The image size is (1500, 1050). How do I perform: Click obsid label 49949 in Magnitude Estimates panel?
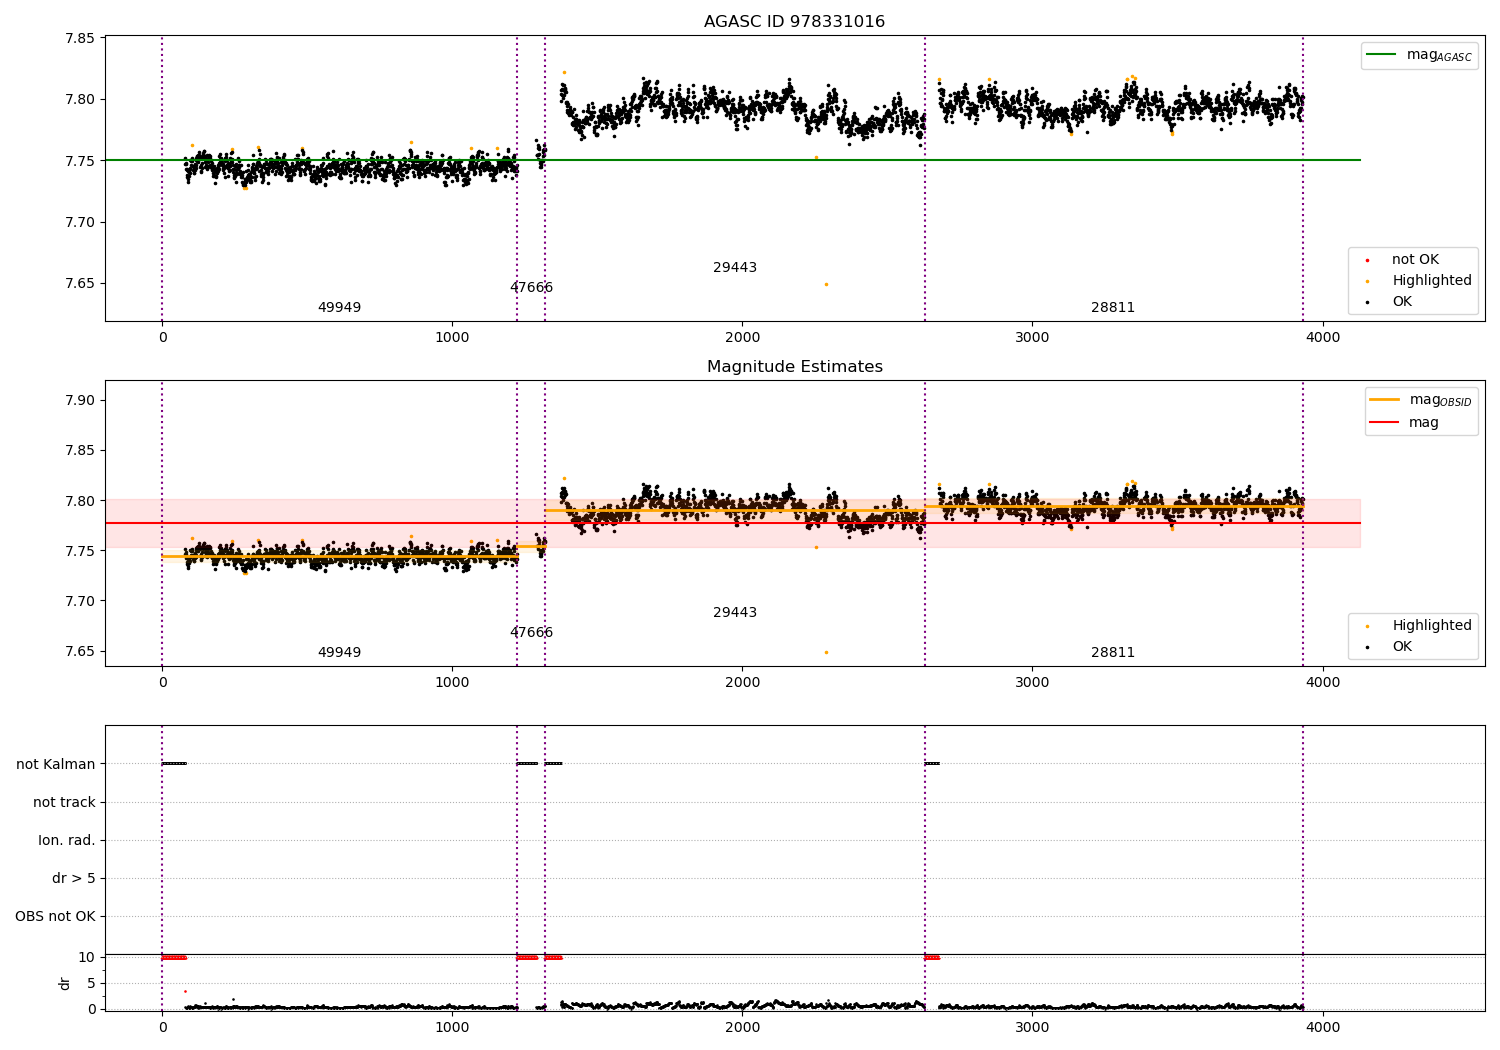[339, 653]
